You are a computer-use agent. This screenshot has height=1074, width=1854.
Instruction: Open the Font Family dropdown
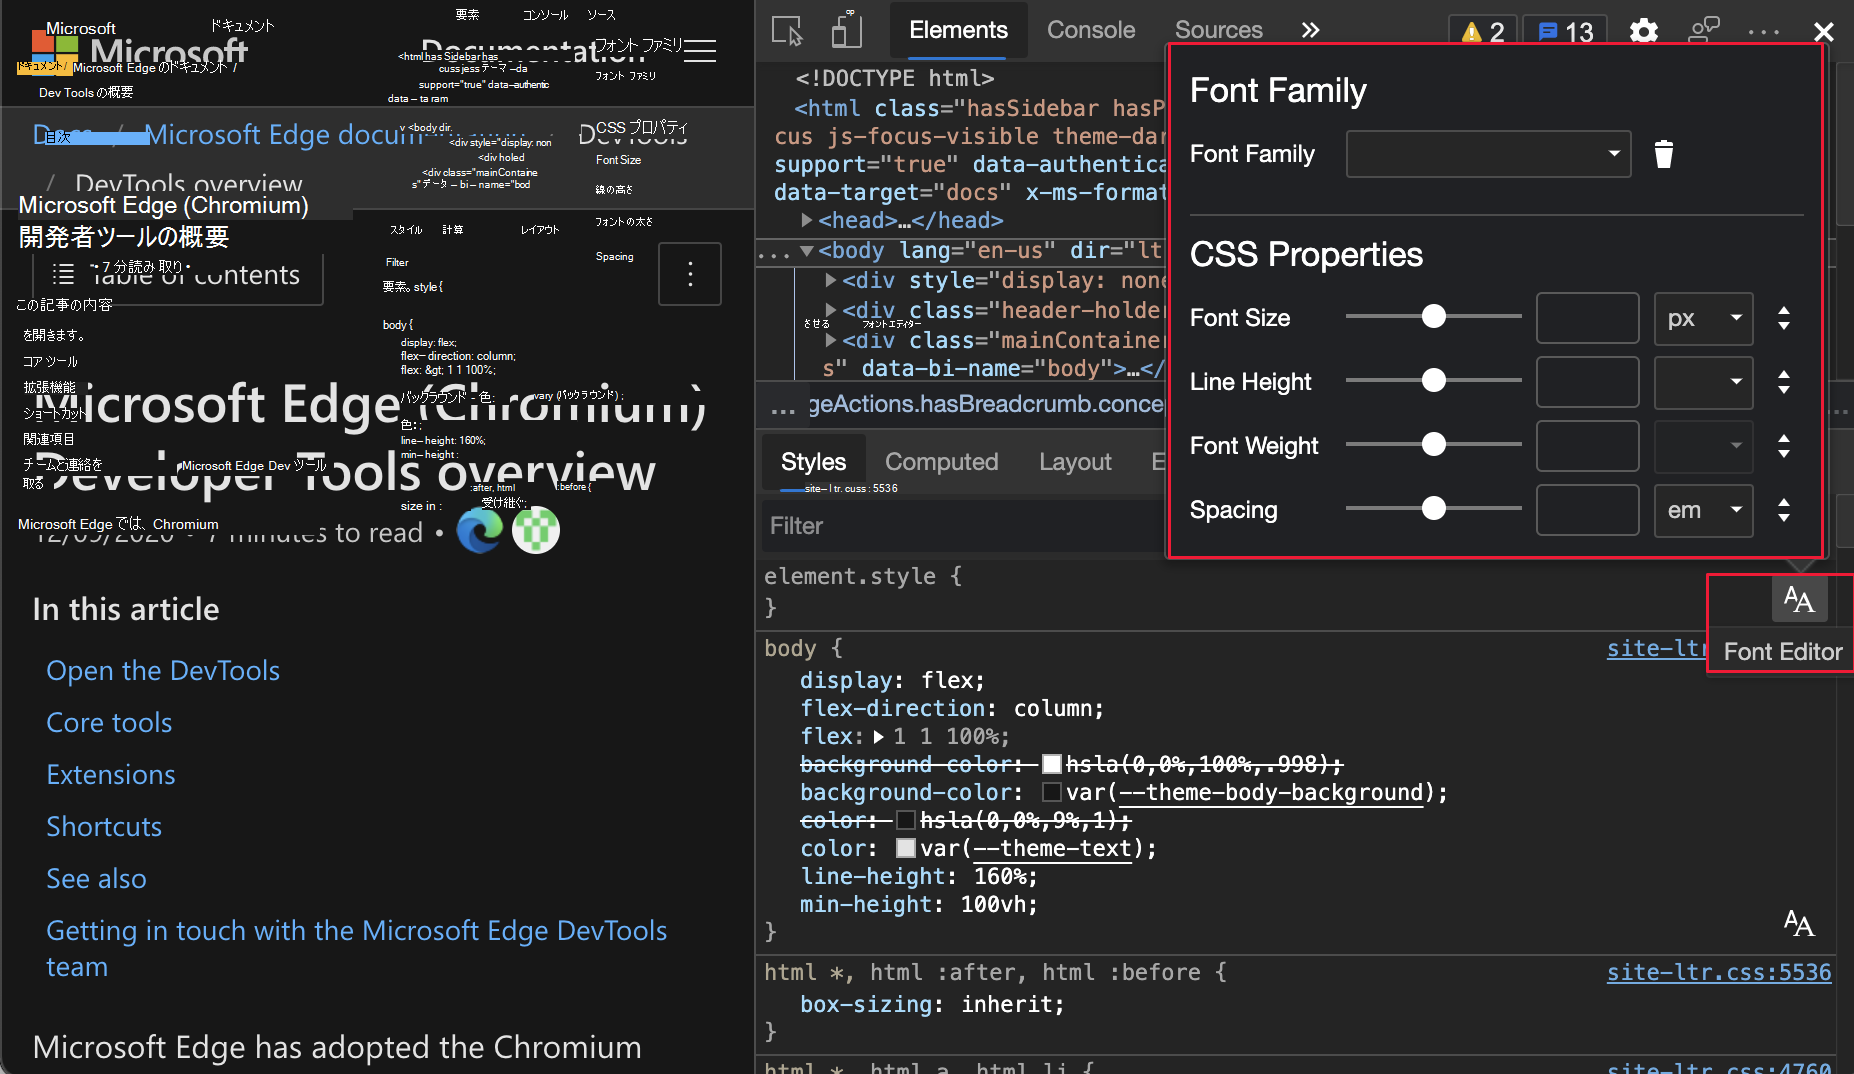[1488, 154]
